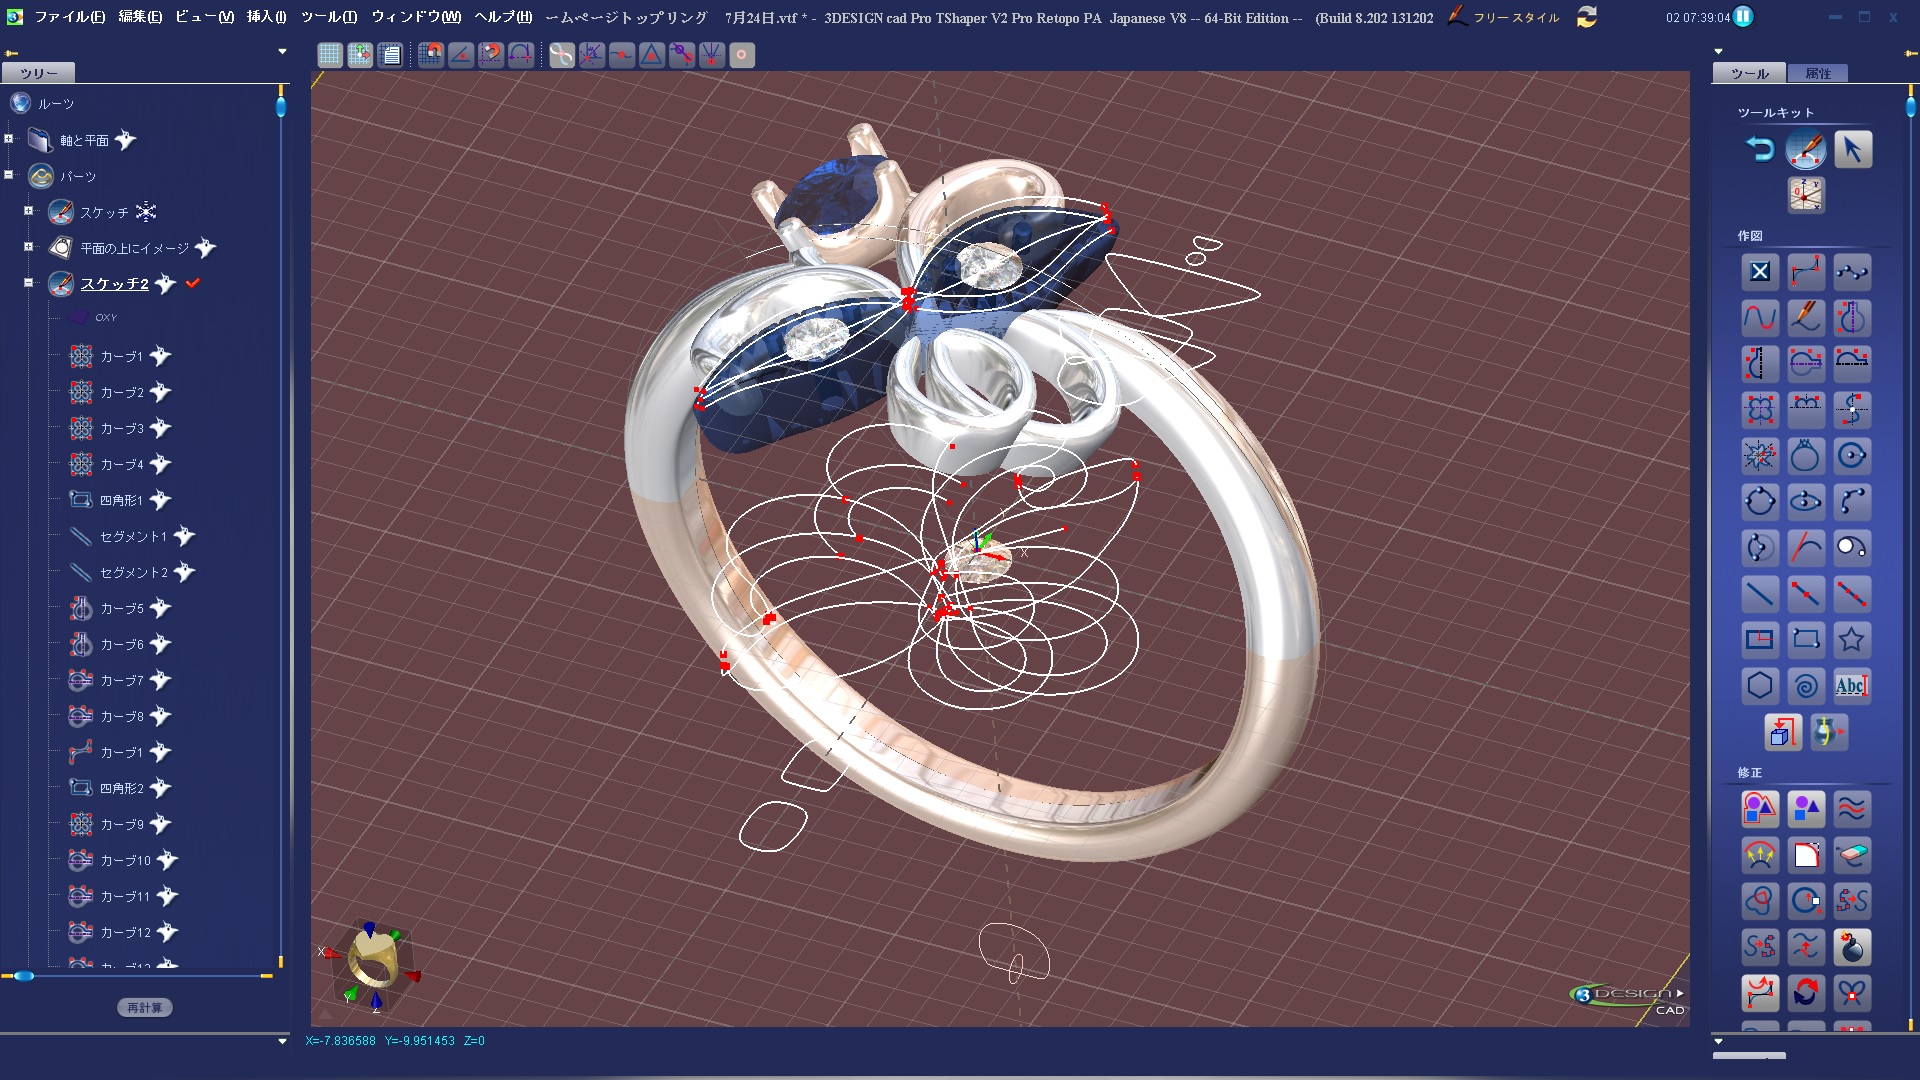1920x1080 pixels.
Task: Open the tree panel bottom dropdown arrow
Action: pos(282,1041)
